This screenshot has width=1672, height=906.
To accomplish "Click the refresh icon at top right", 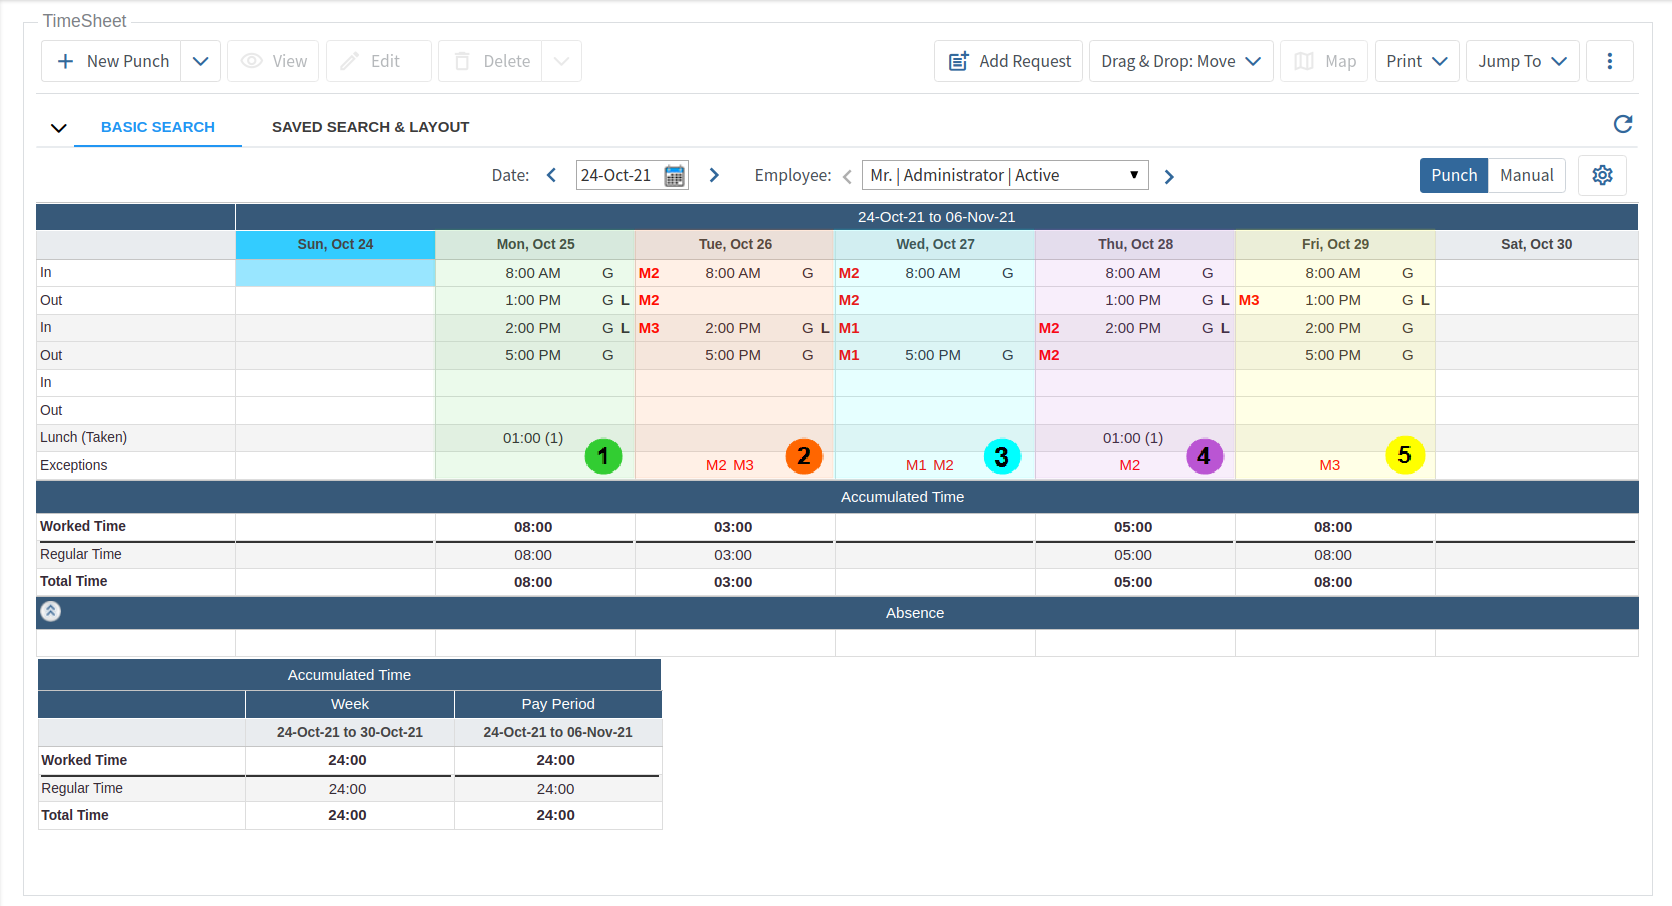I will [x=1622, y=124].
